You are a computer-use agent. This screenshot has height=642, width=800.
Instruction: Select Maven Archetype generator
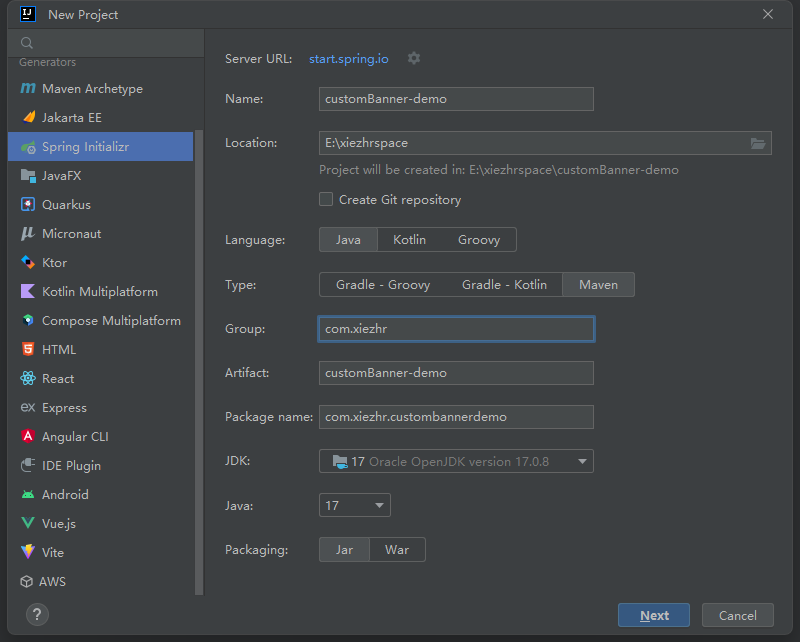point(101,89)
